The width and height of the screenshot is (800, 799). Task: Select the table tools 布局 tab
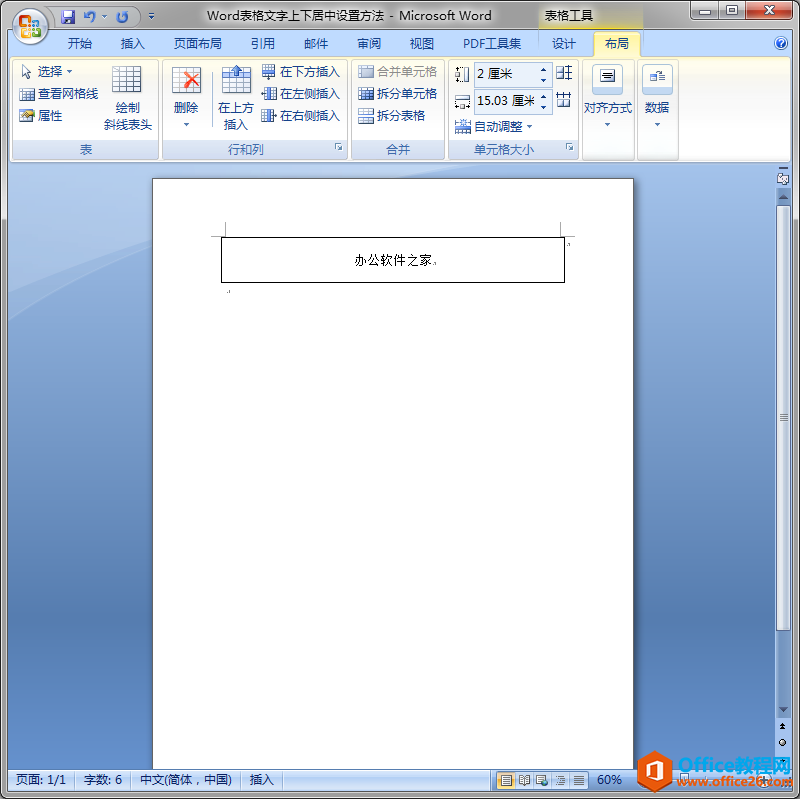tap(617, 44)
